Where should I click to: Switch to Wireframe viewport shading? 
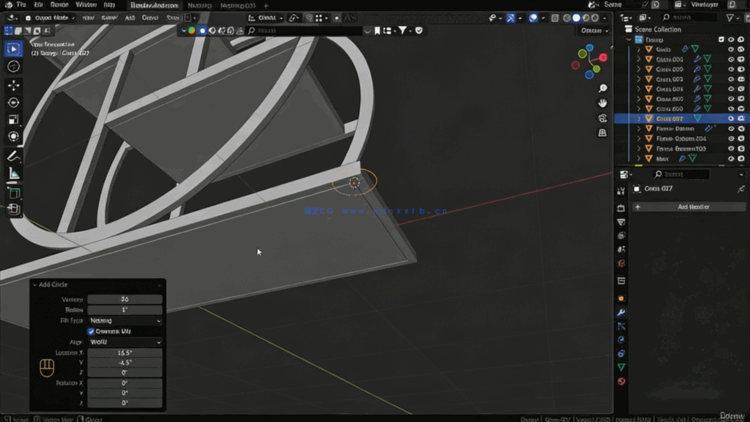point(567,18)
